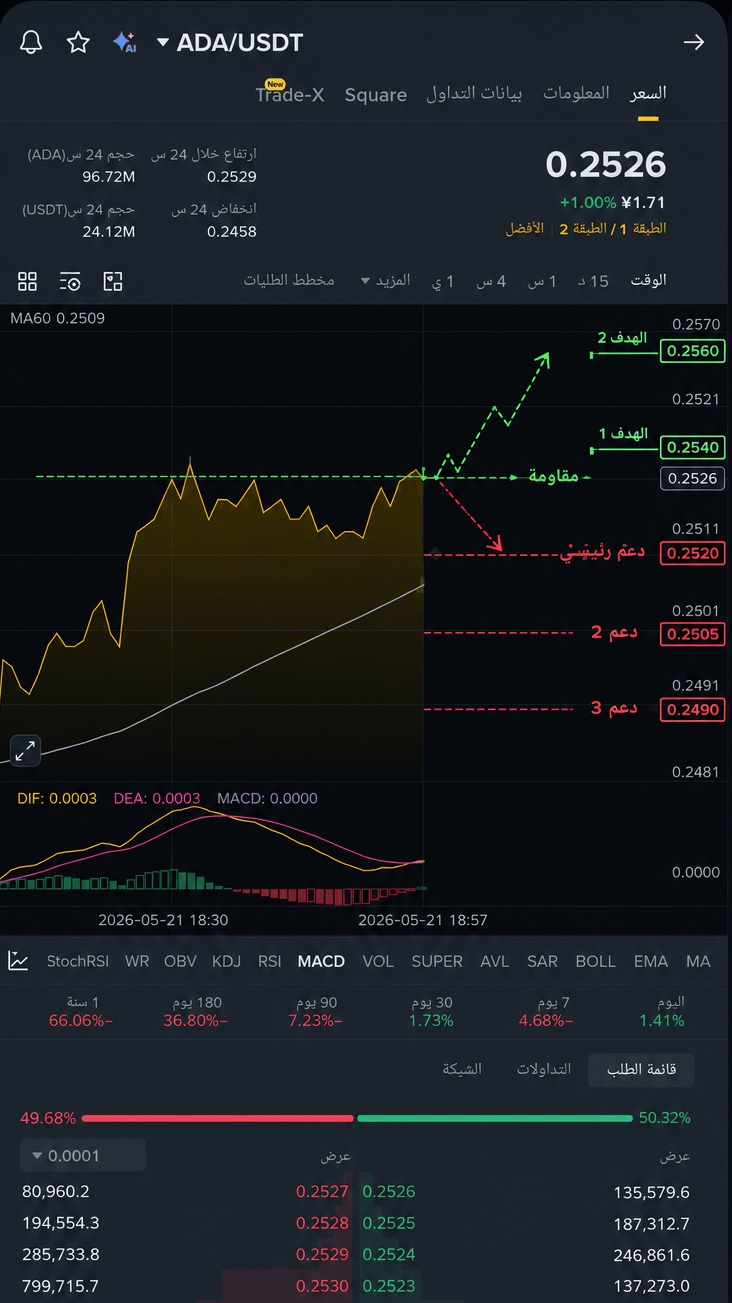
Task: Open chart display settings icon
Action: tap(70, 281)
